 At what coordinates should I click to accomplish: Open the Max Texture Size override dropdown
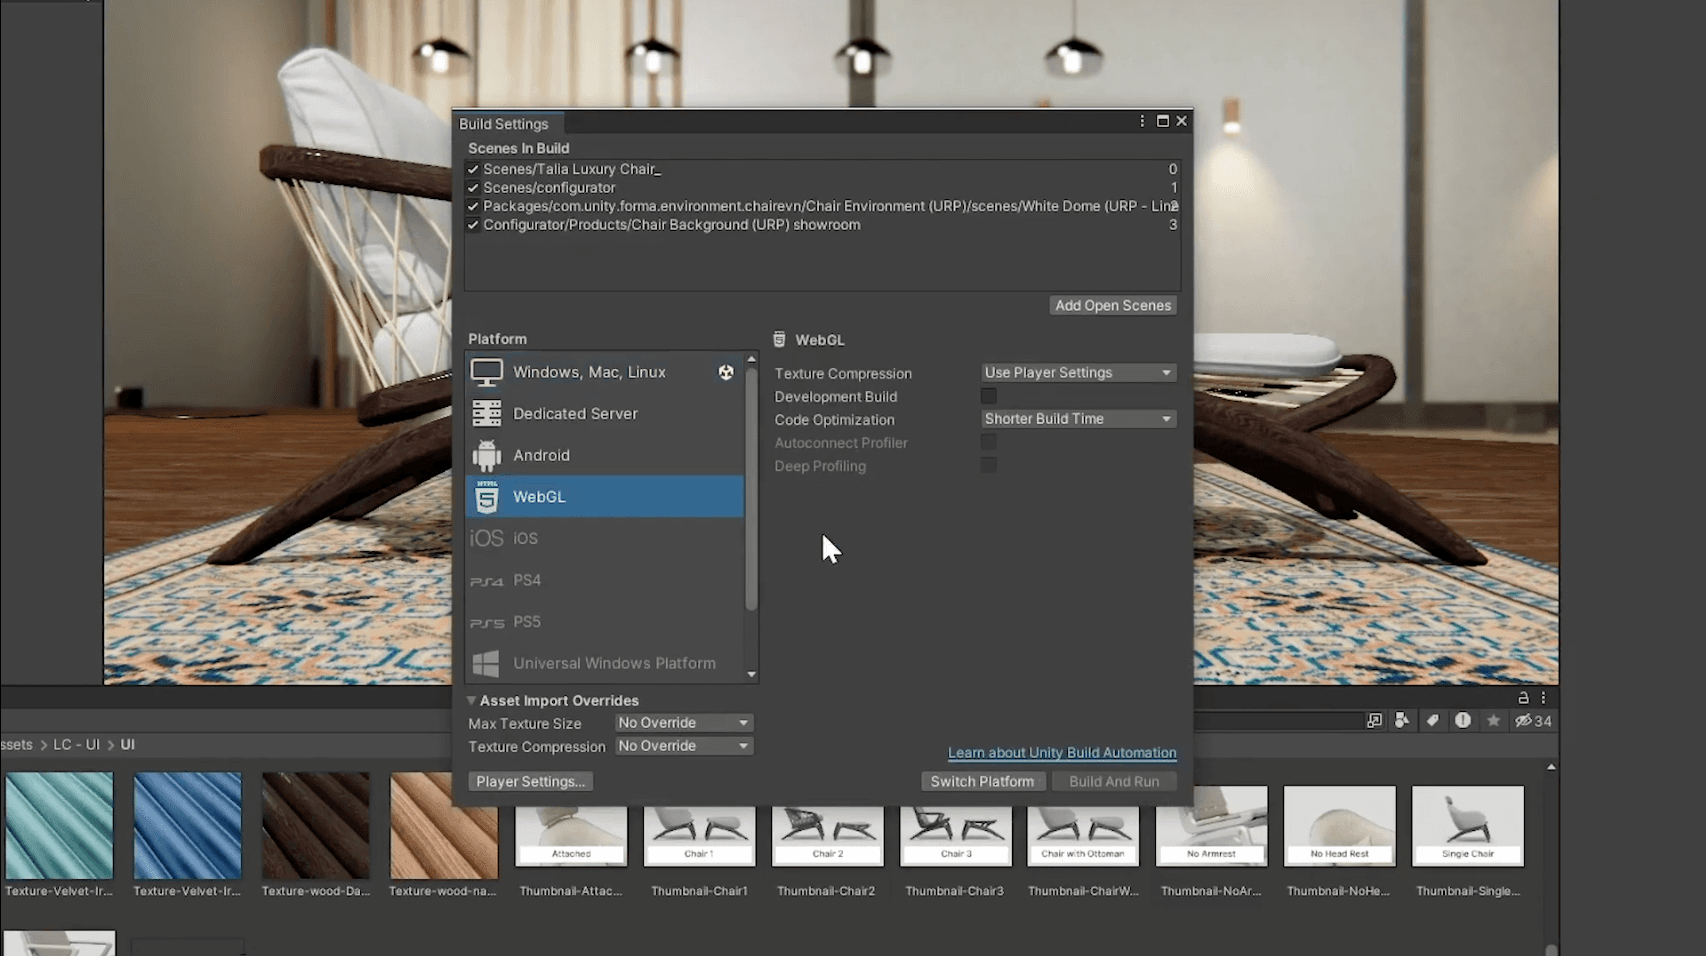pos(683,722)
